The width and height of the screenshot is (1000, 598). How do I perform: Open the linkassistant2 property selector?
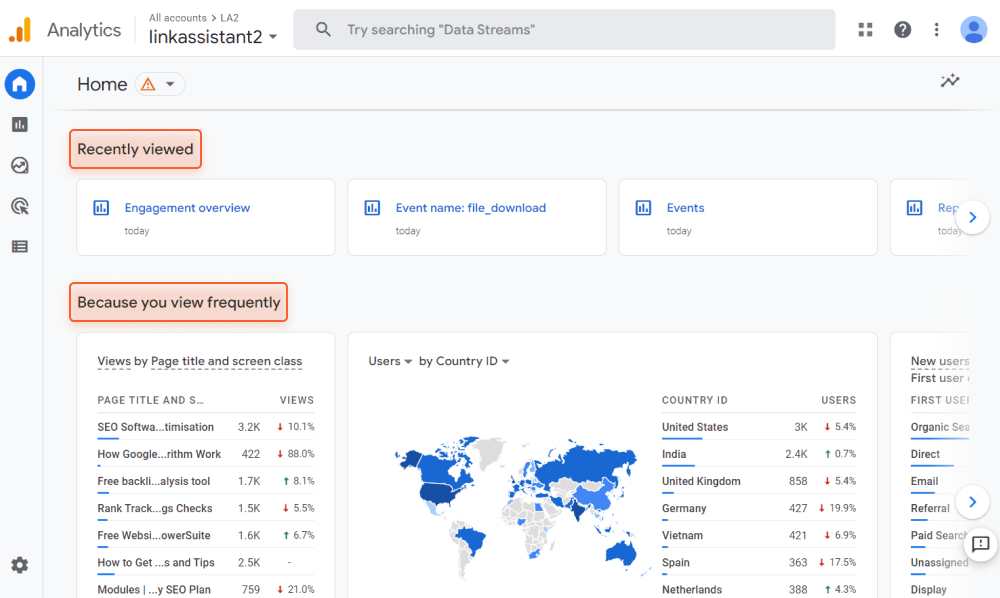pos(213,37)
